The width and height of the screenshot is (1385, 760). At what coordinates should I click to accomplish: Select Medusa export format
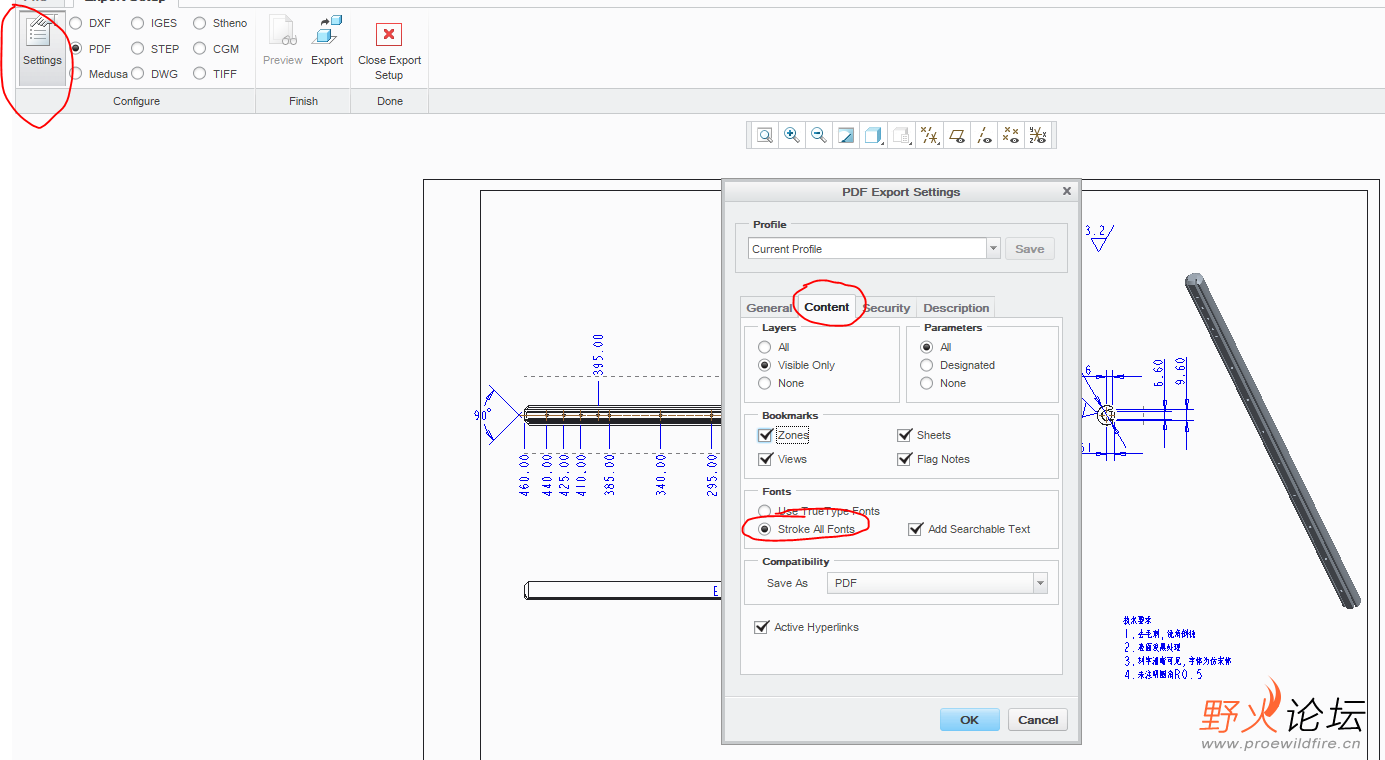(76, 73)
